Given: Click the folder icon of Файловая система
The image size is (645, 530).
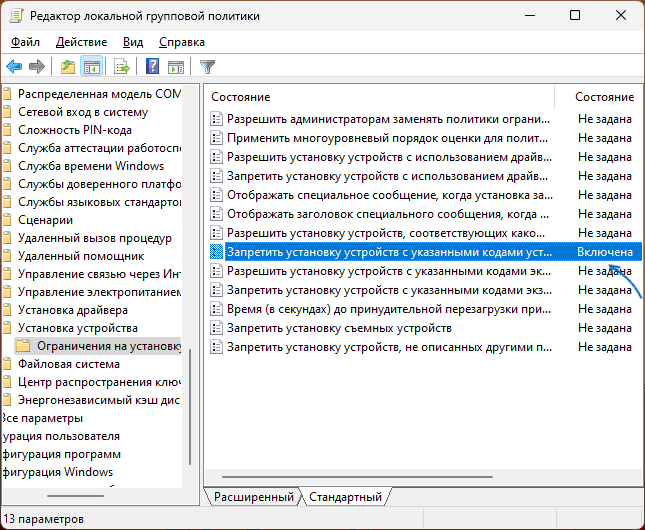Looking at the screenshot, I should coord(7,364).
